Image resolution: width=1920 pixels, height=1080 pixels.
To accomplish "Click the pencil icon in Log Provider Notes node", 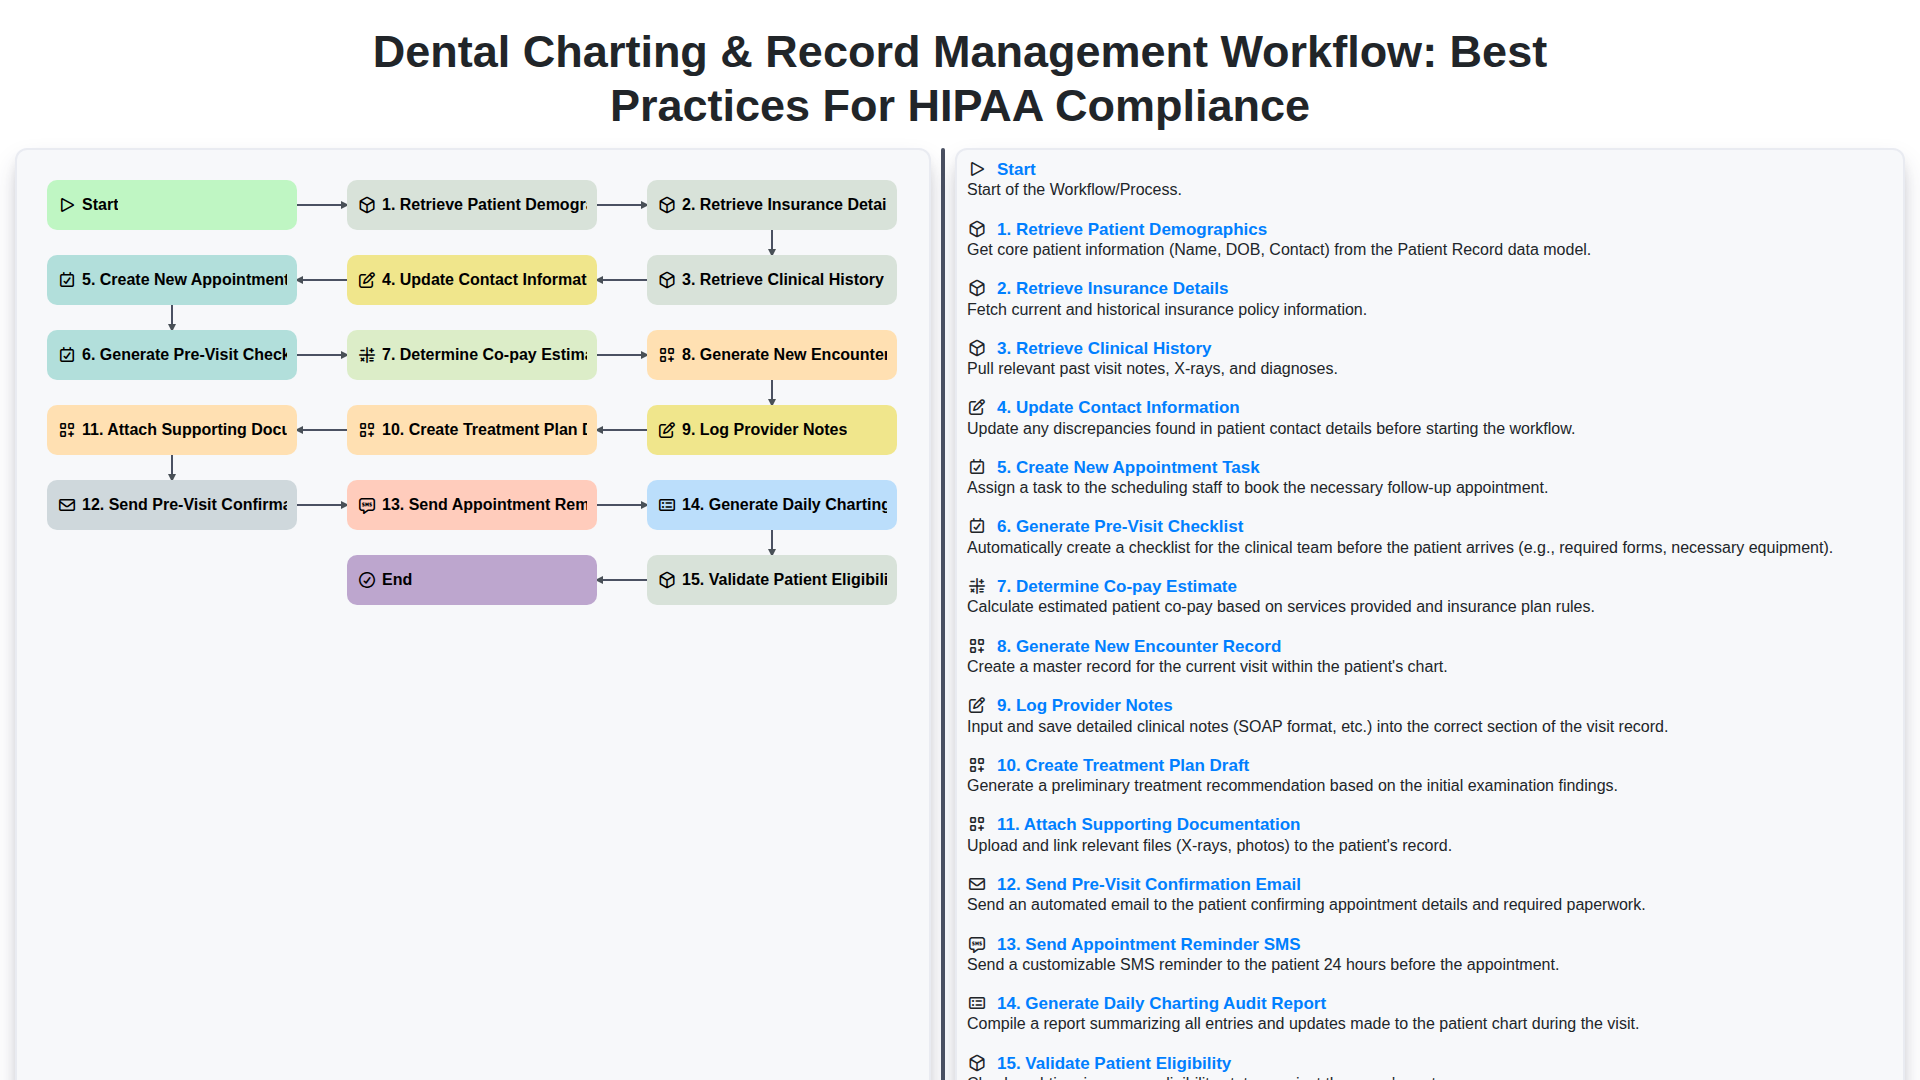I will (667, 430).
